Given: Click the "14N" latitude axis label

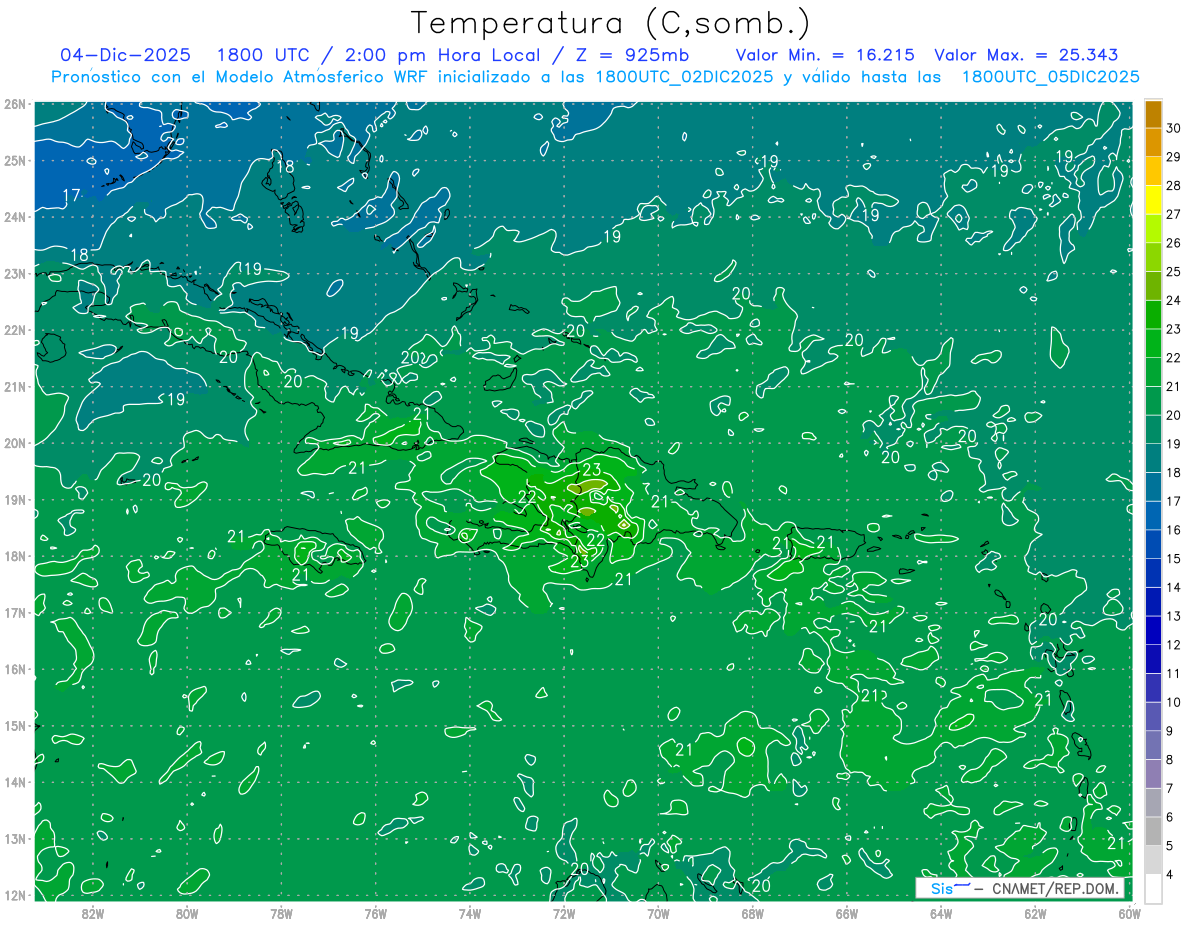Looking at the screenshot, I should (x=15, y=782).
